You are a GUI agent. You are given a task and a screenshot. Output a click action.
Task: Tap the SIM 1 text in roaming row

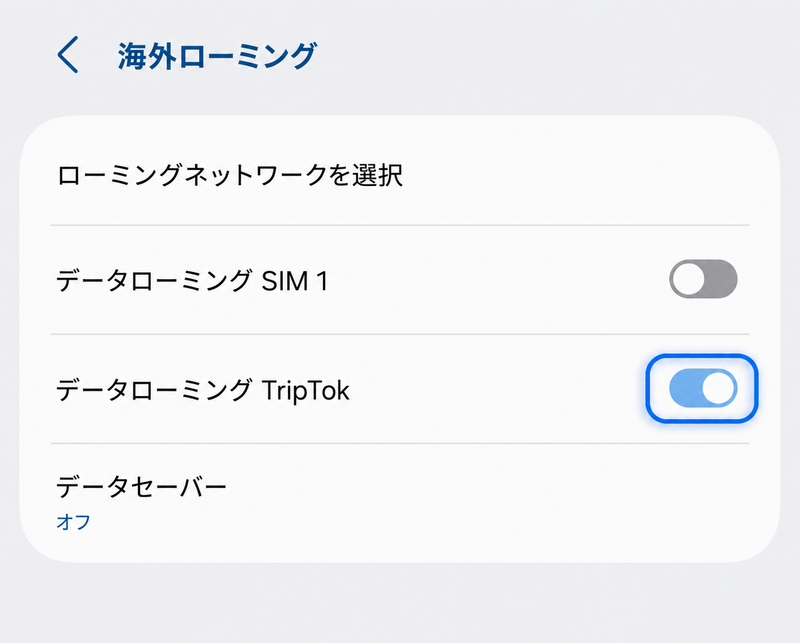294,281
